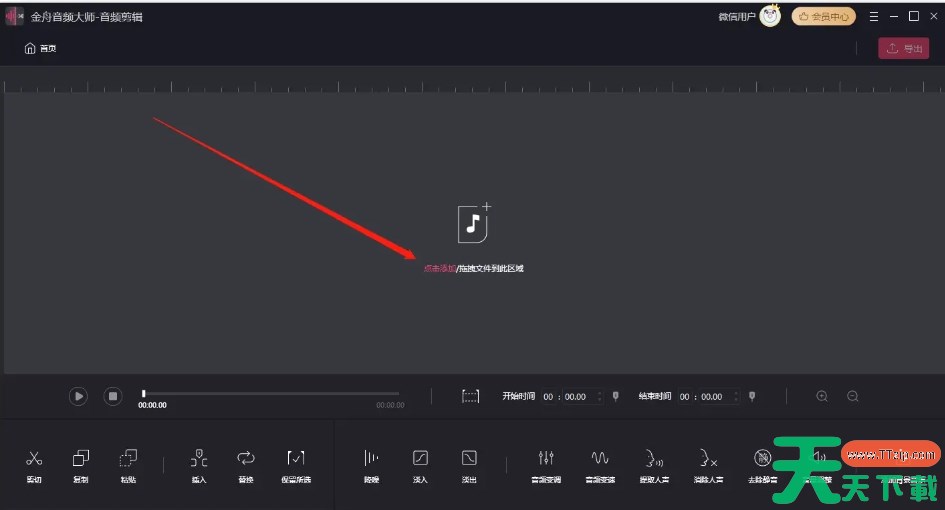This screenshot has width=945, height=510.
Task: Click the app logo in title bar
Action: [x=14, y=16]
